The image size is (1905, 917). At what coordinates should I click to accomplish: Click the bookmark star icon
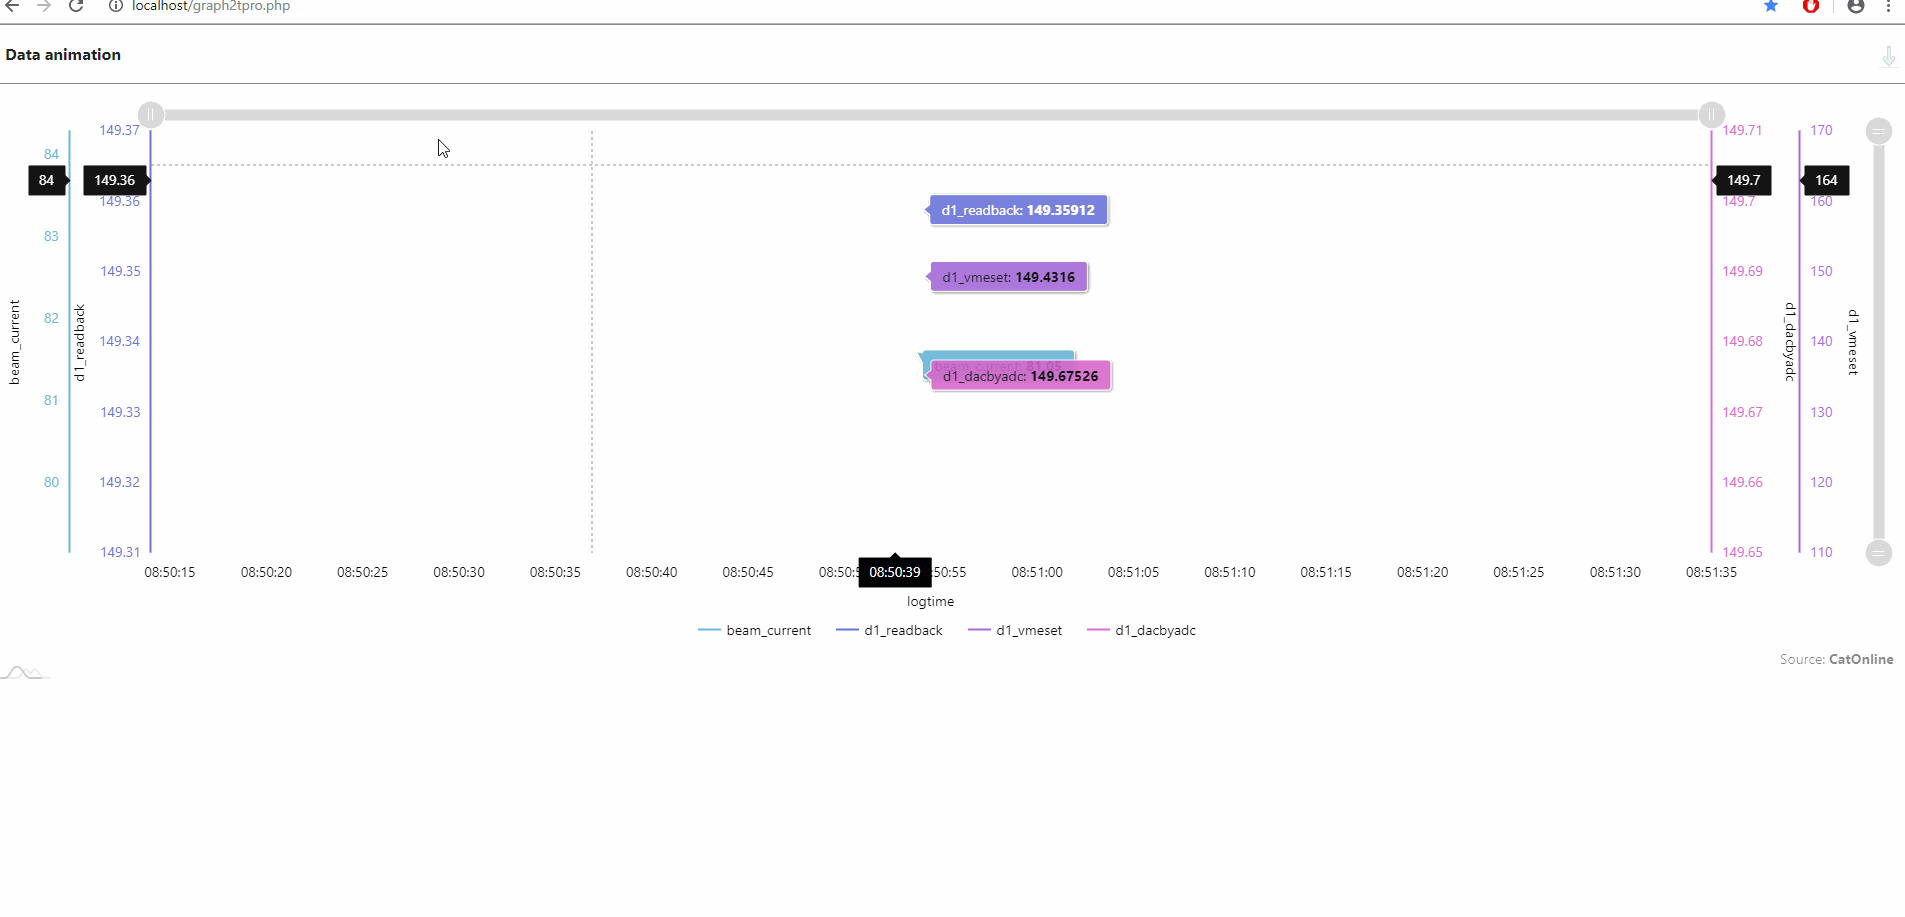(x=1770, y=7)
